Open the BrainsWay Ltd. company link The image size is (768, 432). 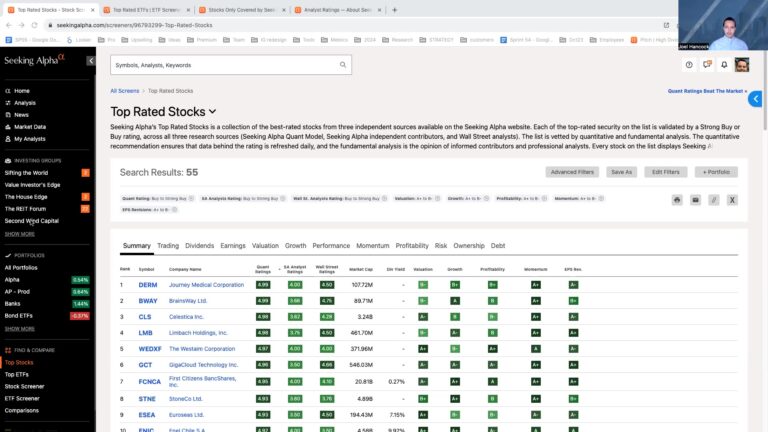(x=188, y=301)
